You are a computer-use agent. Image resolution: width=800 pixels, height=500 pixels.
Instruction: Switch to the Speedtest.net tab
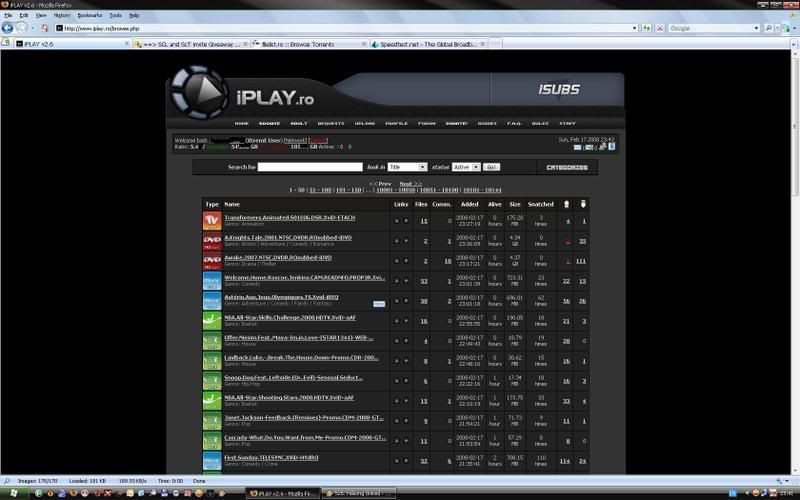pyautogui.click(x=428, y=44)
